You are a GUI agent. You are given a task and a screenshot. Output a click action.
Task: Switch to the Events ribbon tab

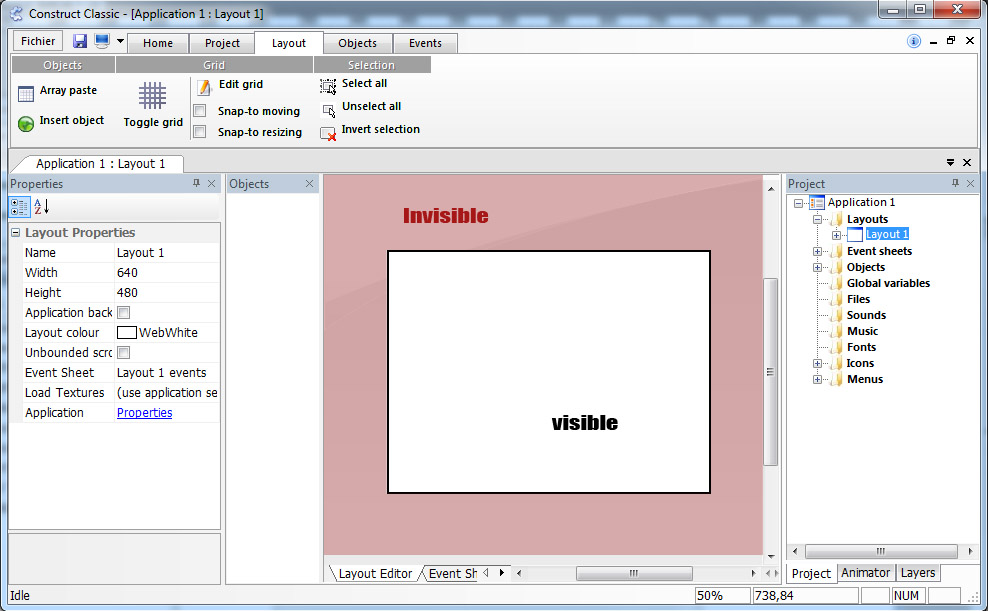[x=425, y=42]
